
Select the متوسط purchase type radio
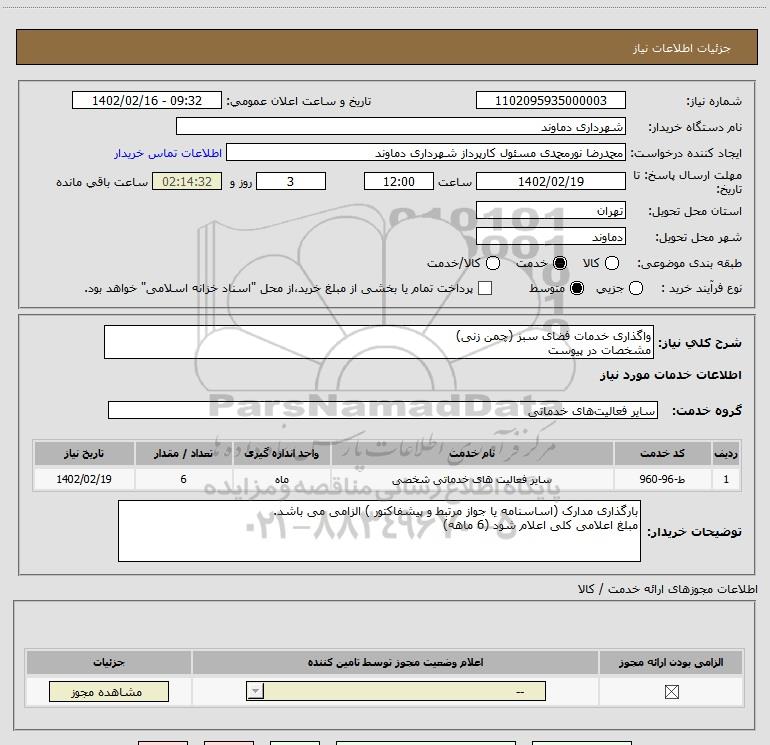click(x=577, y=288)
